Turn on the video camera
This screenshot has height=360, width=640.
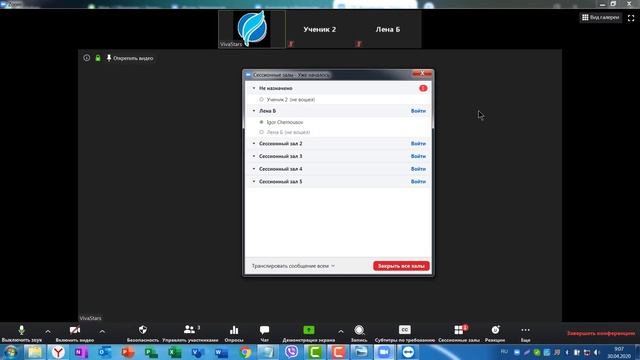coord(75,333)
